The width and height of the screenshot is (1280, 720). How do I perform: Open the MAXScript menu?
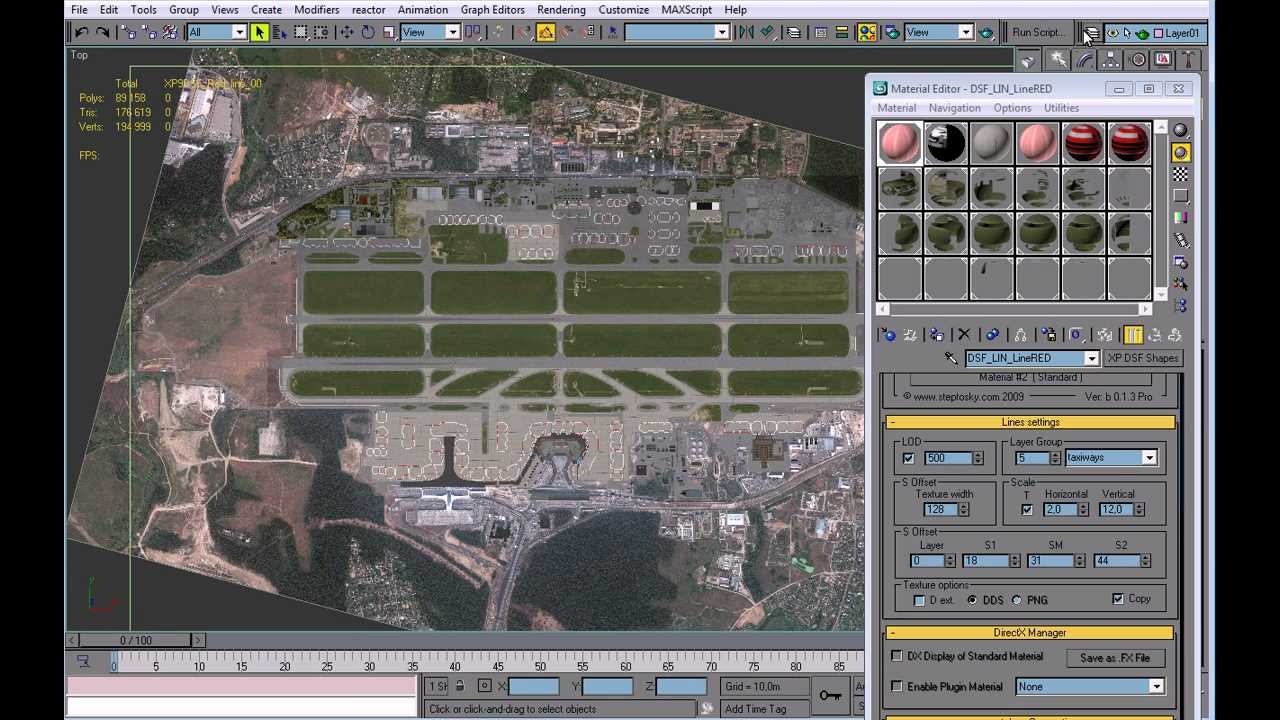(x=686, y=10)
